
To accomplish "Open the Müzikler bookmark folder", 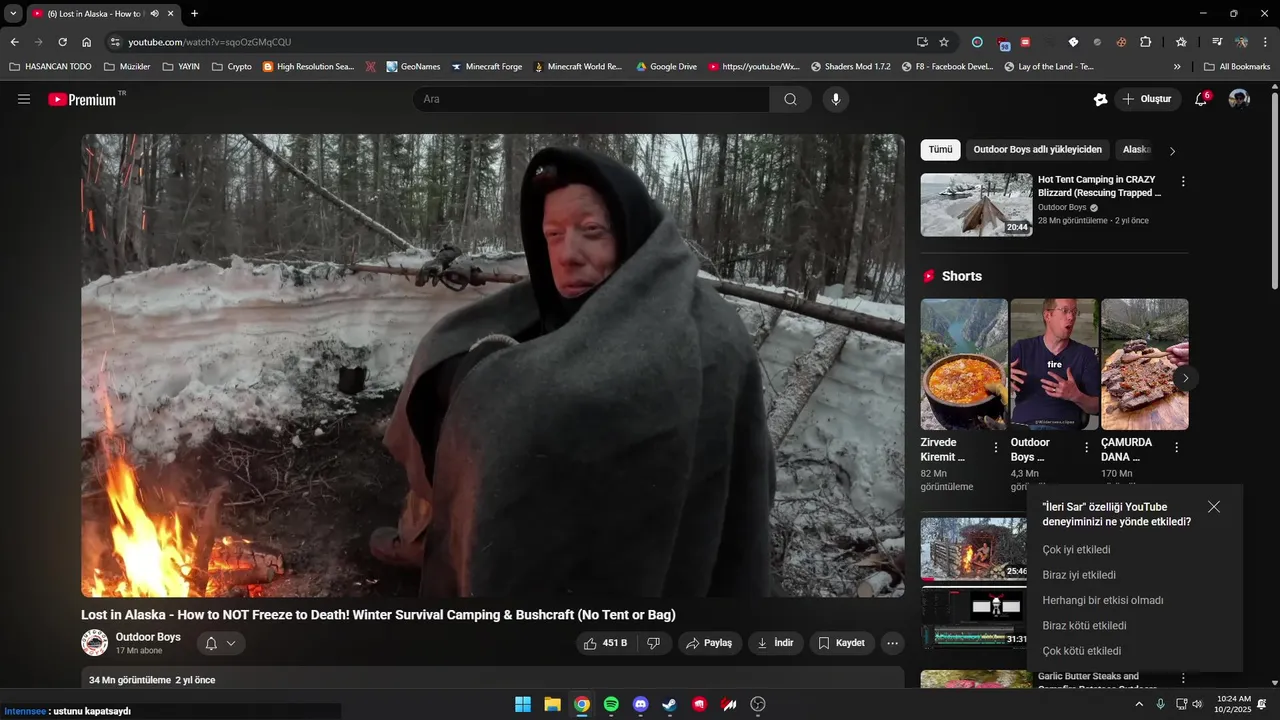I will [127, 67].
